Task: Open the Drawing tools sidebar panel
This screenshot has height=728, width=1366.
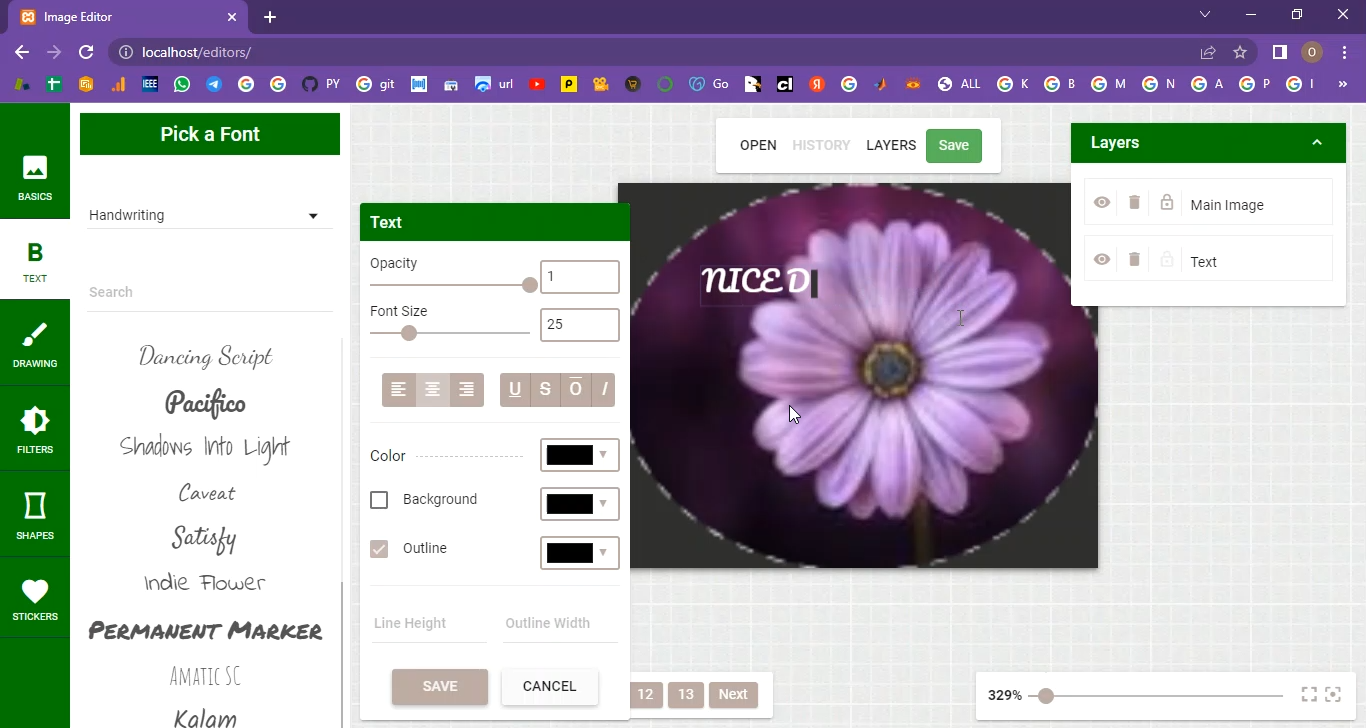Action: click(x=35, y=343)
